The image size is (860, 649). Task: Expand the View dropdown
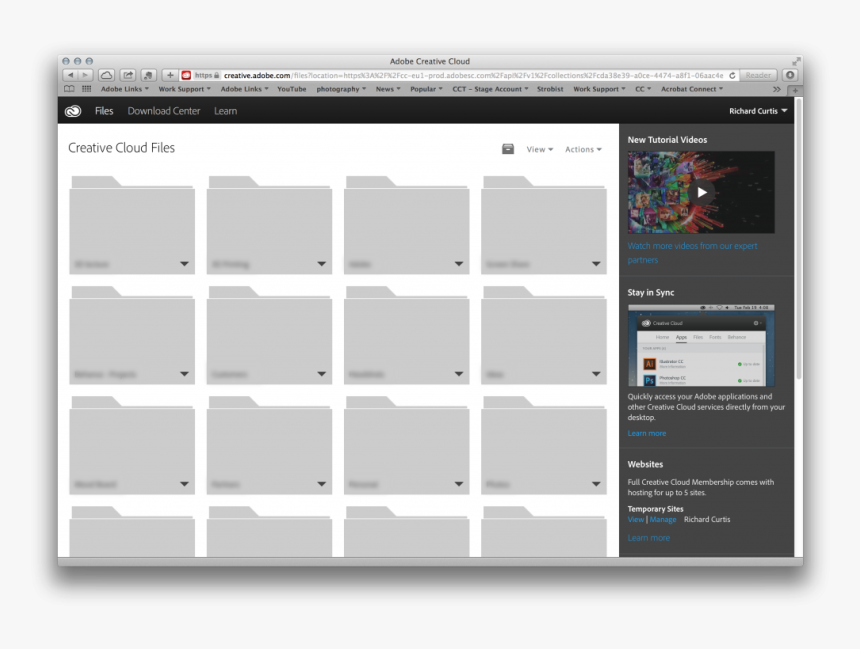coord(540,149)
